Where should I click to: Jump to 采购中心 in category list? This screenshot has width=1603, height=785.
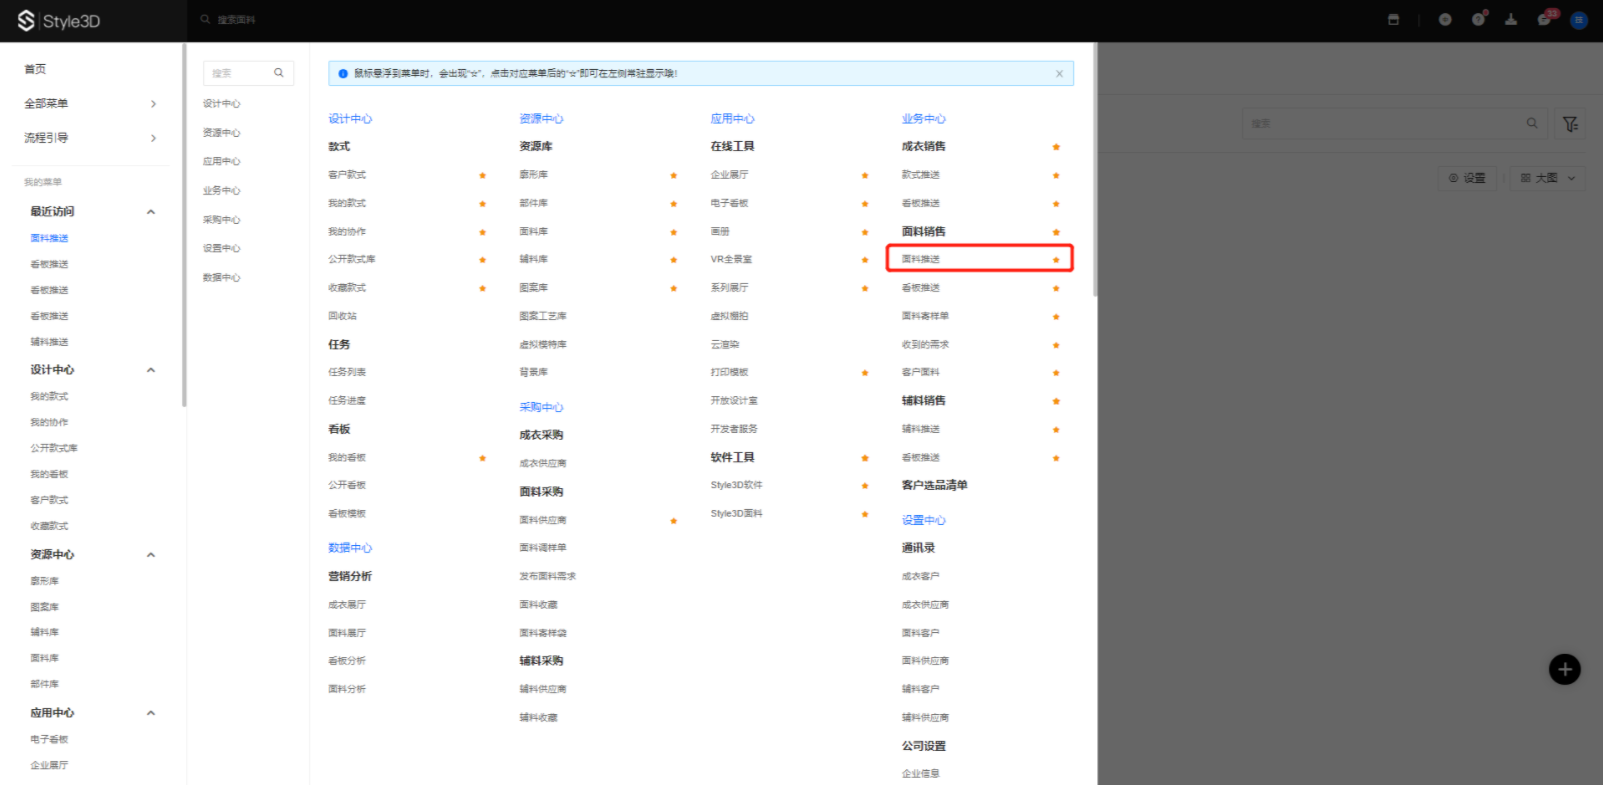pyautogui.click(x=222, y=220)
